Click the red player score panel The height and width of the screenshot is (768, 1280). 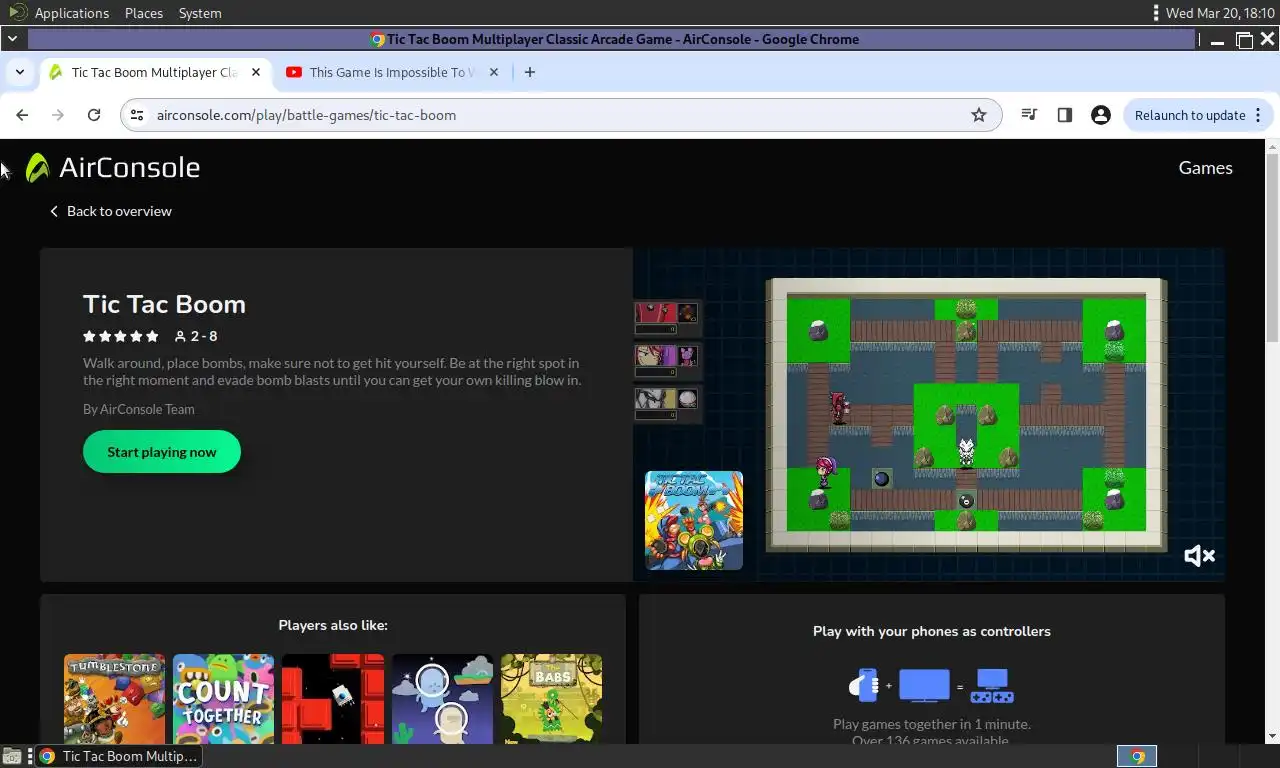click(667, 317)
